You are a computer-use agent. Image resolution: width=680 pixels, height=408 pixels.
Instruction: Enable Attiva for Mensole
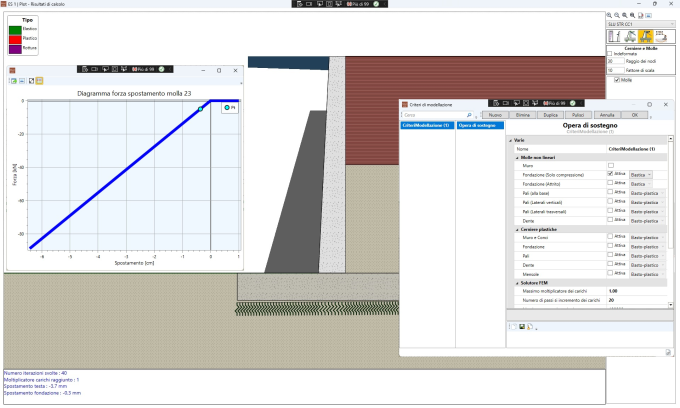[x=610, y=273]
